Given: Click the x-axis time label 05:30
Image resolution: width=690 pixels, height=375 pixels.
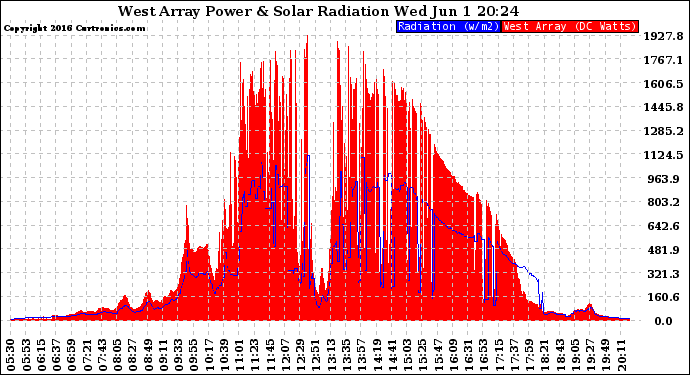Looking at the screenshot, I should [12, 355].
